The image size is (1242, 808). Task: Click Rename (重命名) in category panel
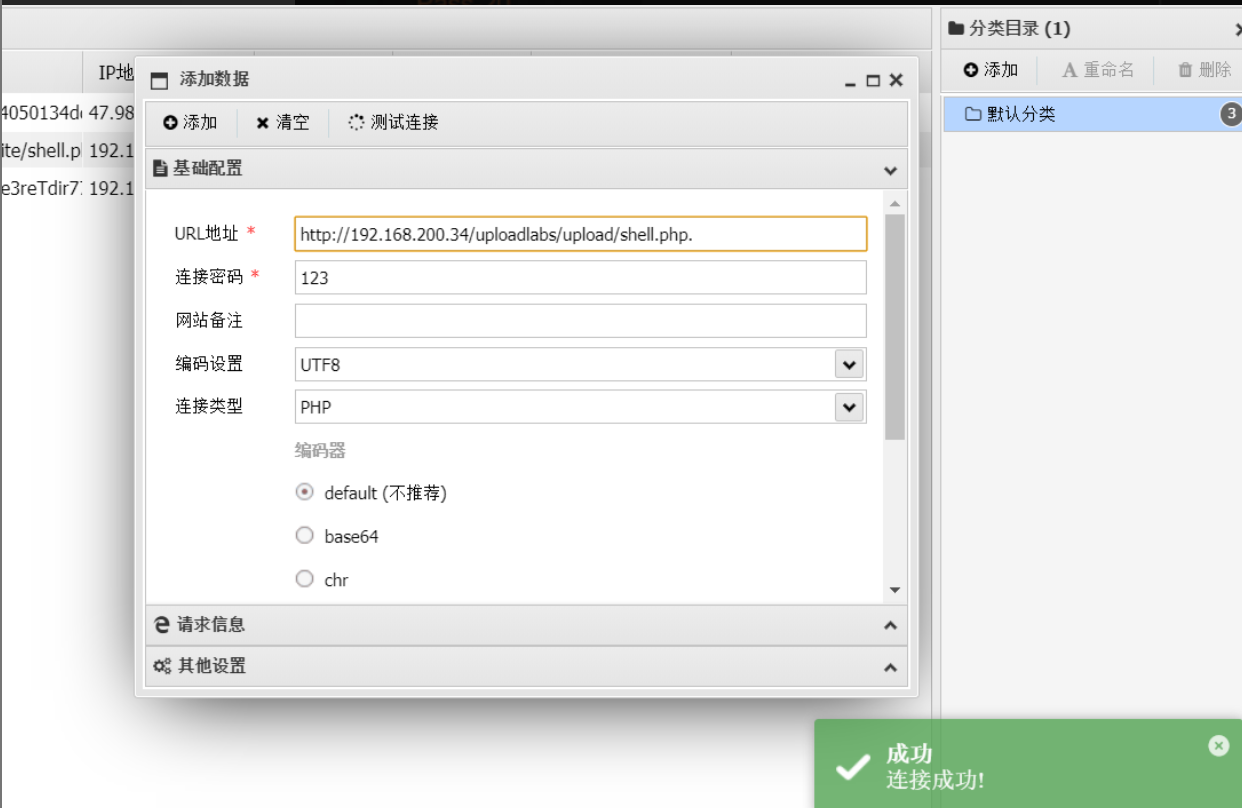click(1098, 70)
